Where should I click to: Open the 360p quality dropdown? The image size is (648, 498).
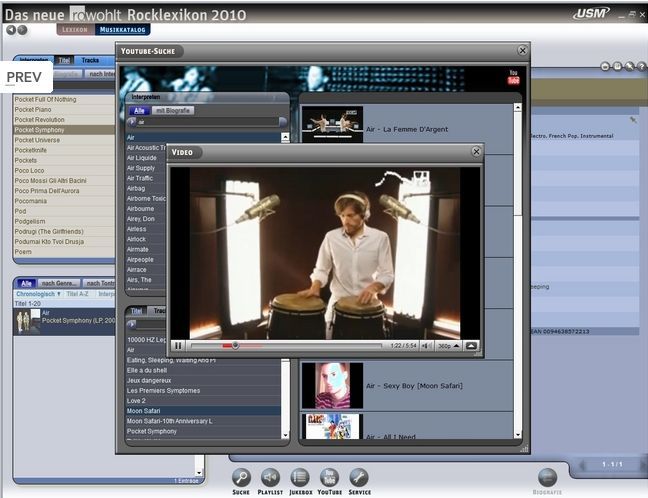[x=448, y=346]
